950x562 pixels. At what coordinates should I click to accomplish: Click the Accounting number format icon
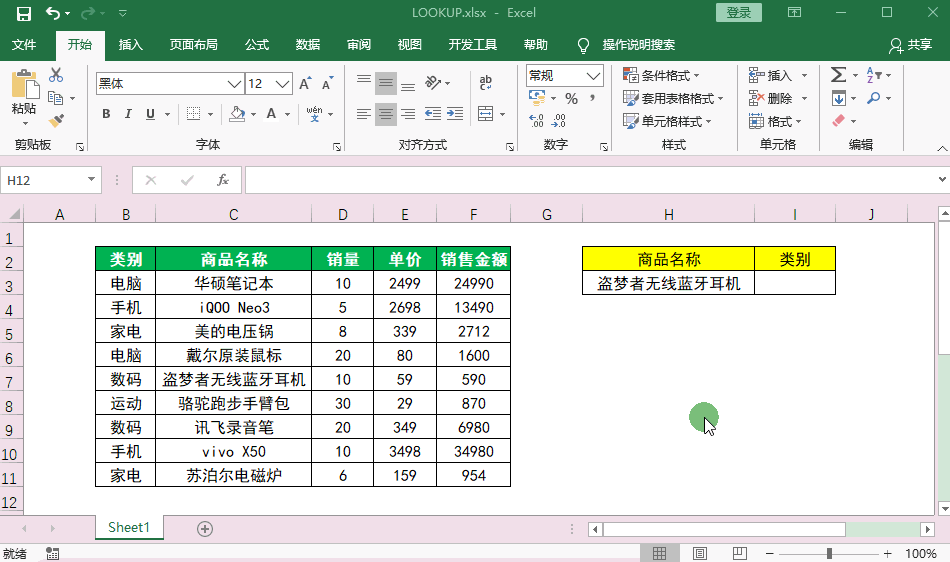[537, 98]
